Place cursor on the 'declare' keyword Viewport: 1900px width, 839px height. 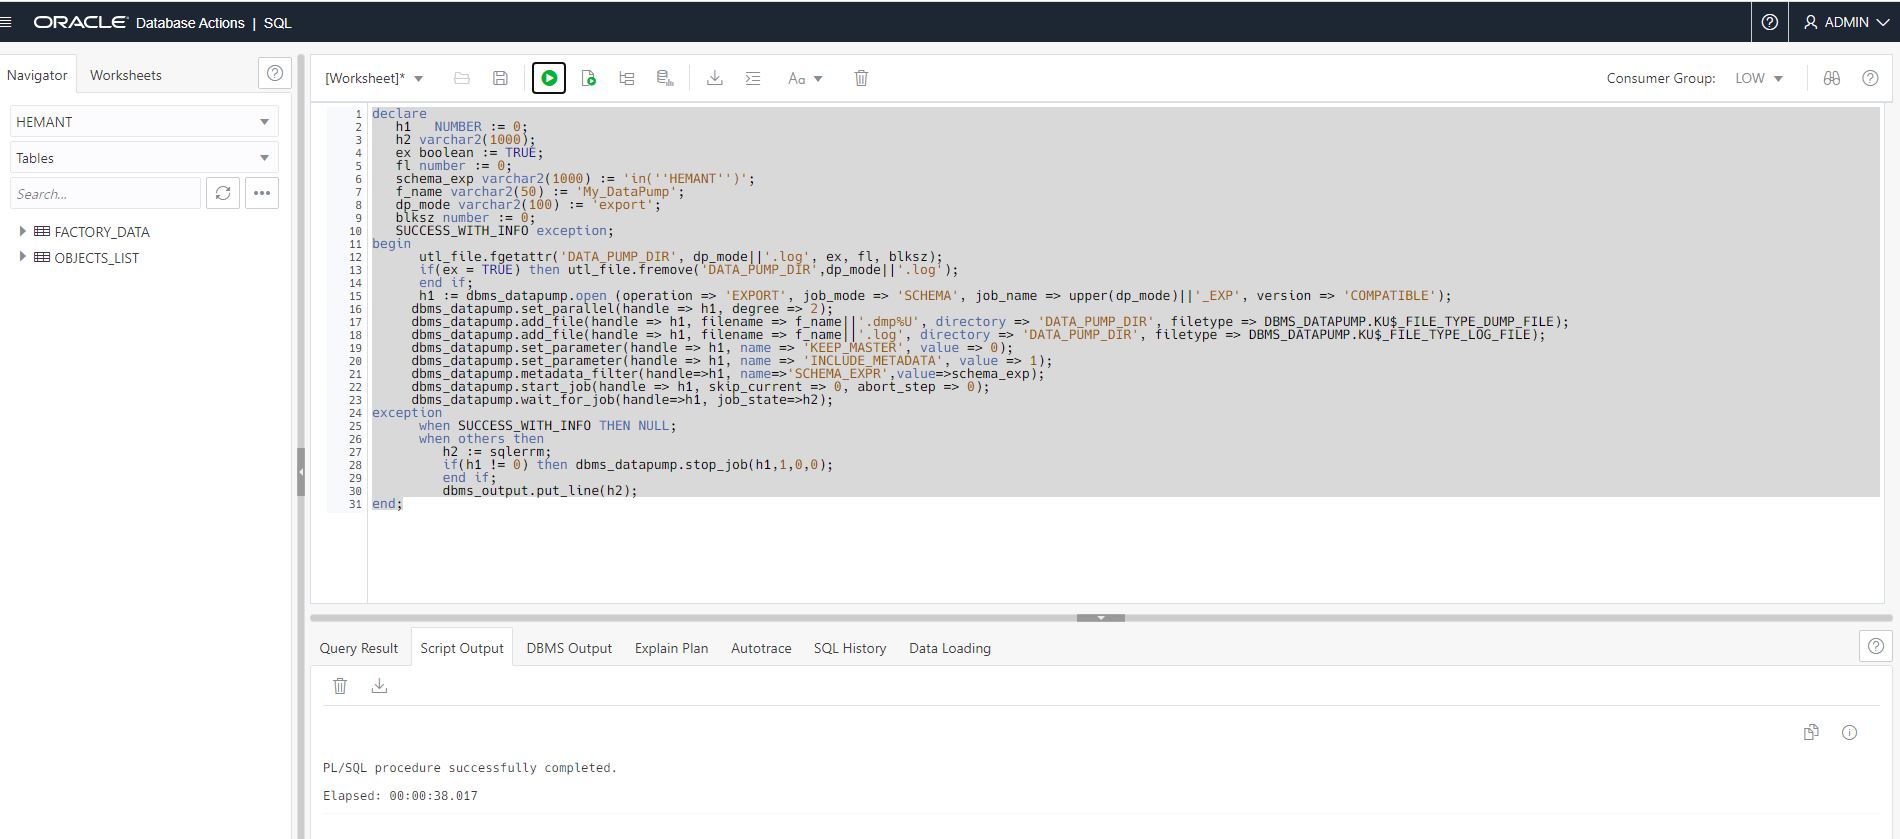399,114
